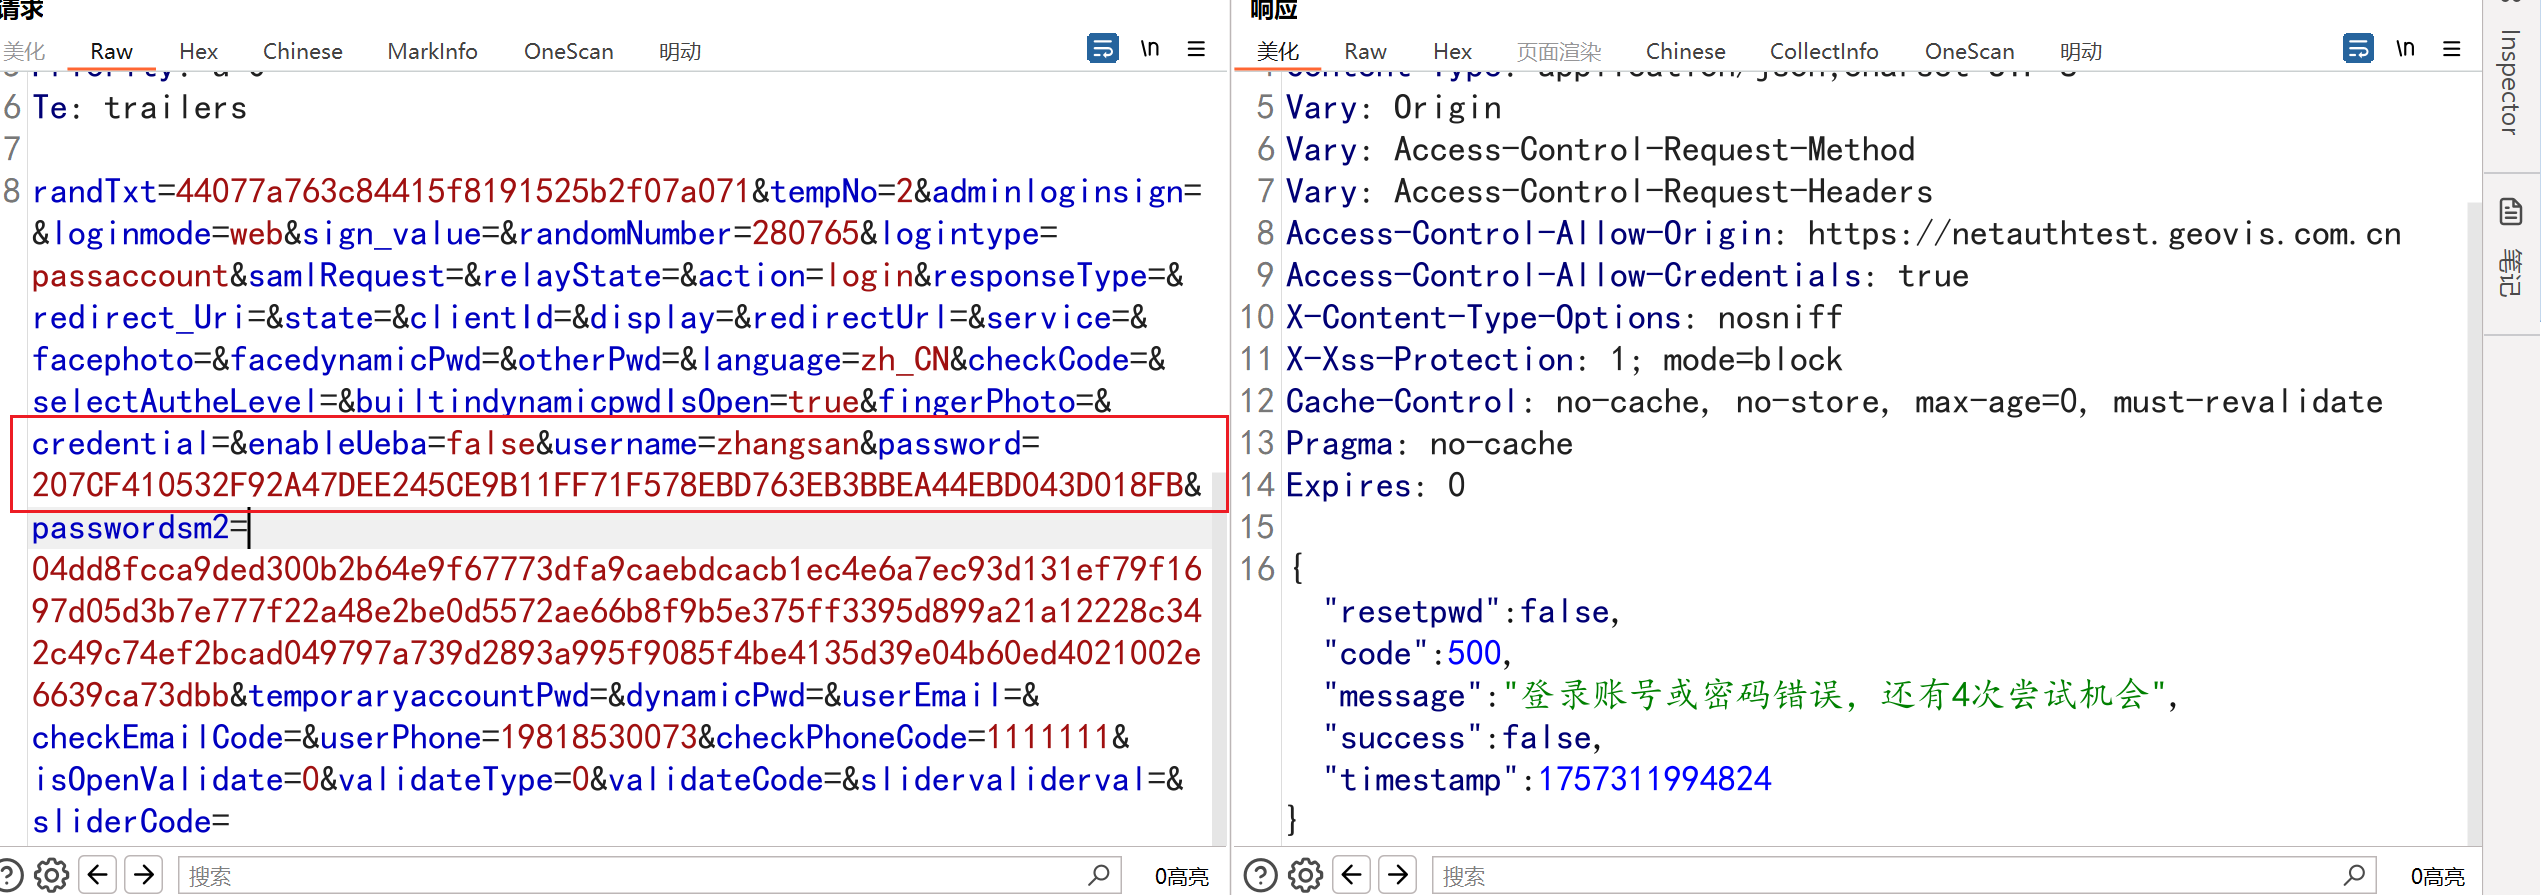
Task: Open the response panel hamburger menu
Action: click(2451, 48)
